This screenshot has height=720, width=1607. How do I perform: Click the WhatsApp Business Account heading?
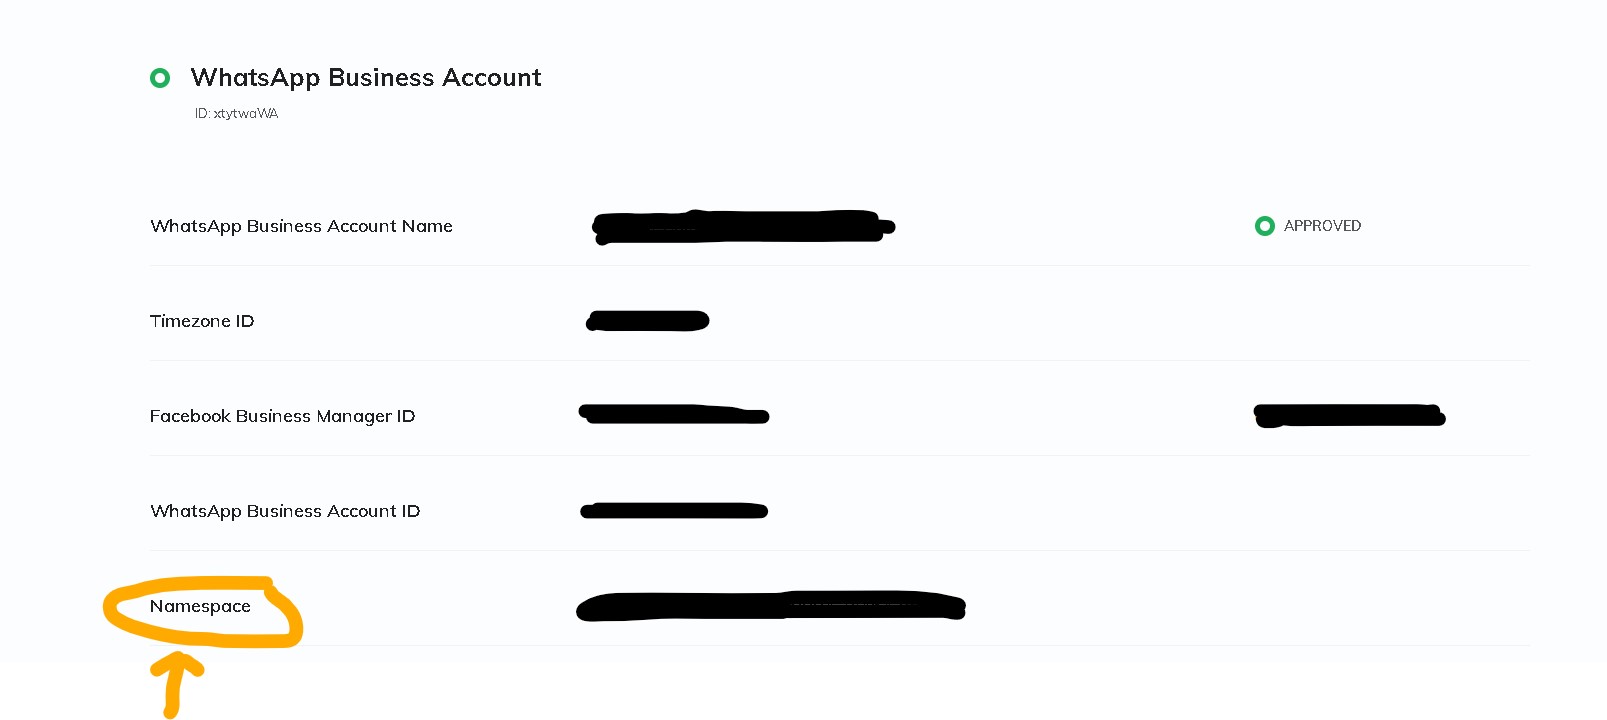click(366, 78)
